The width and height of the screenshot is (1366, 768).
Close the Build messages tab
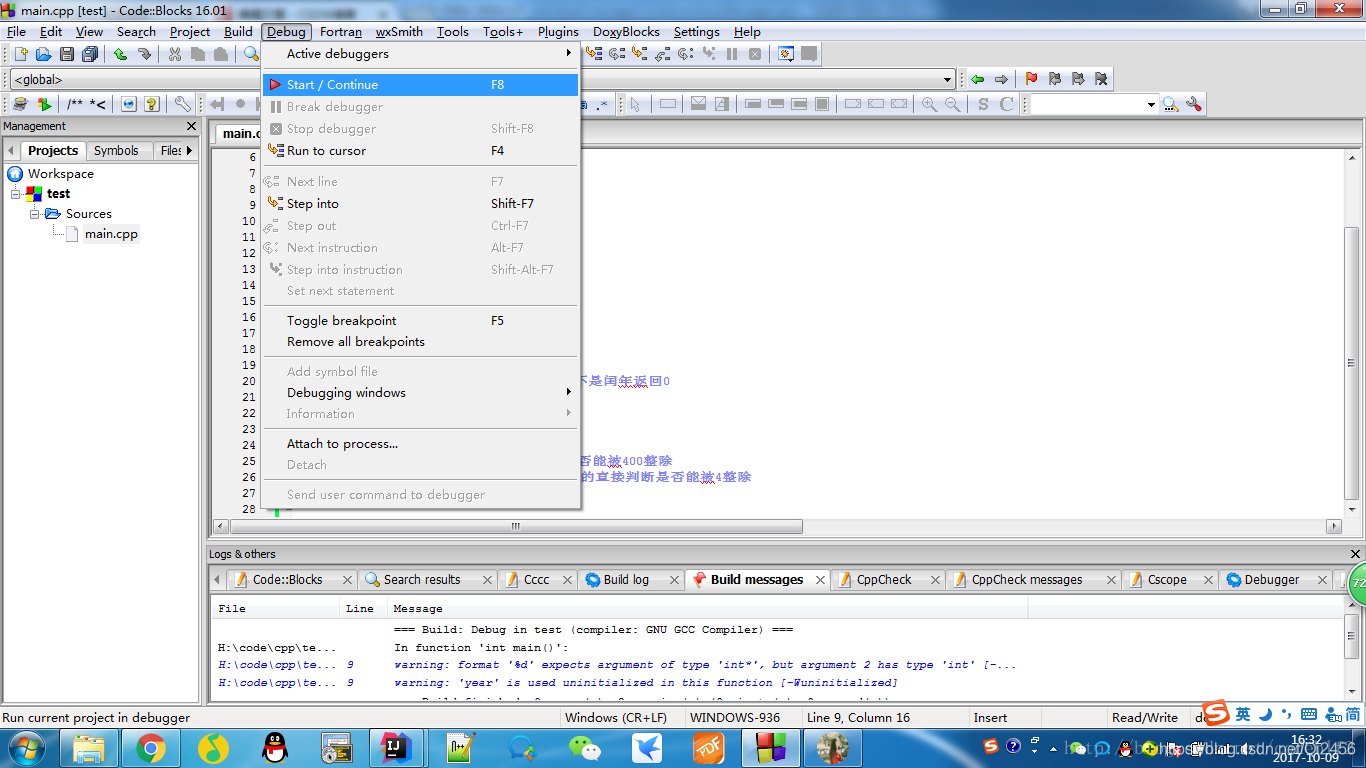(x=820, y=580)
